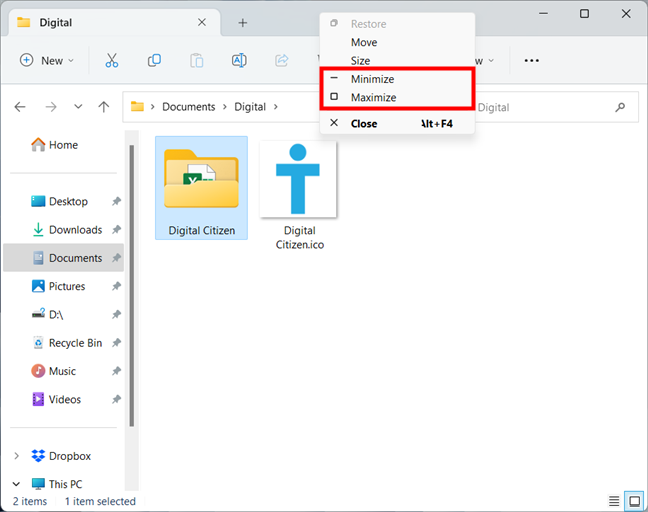Expand the Dropbox tree node
The width and height of the screenshot is (648, 512).
click(x=16, y=456)
